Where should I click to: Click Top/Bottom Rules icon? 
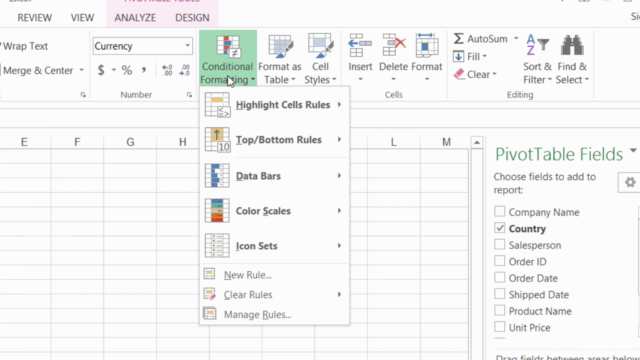[x=217, y=140]
